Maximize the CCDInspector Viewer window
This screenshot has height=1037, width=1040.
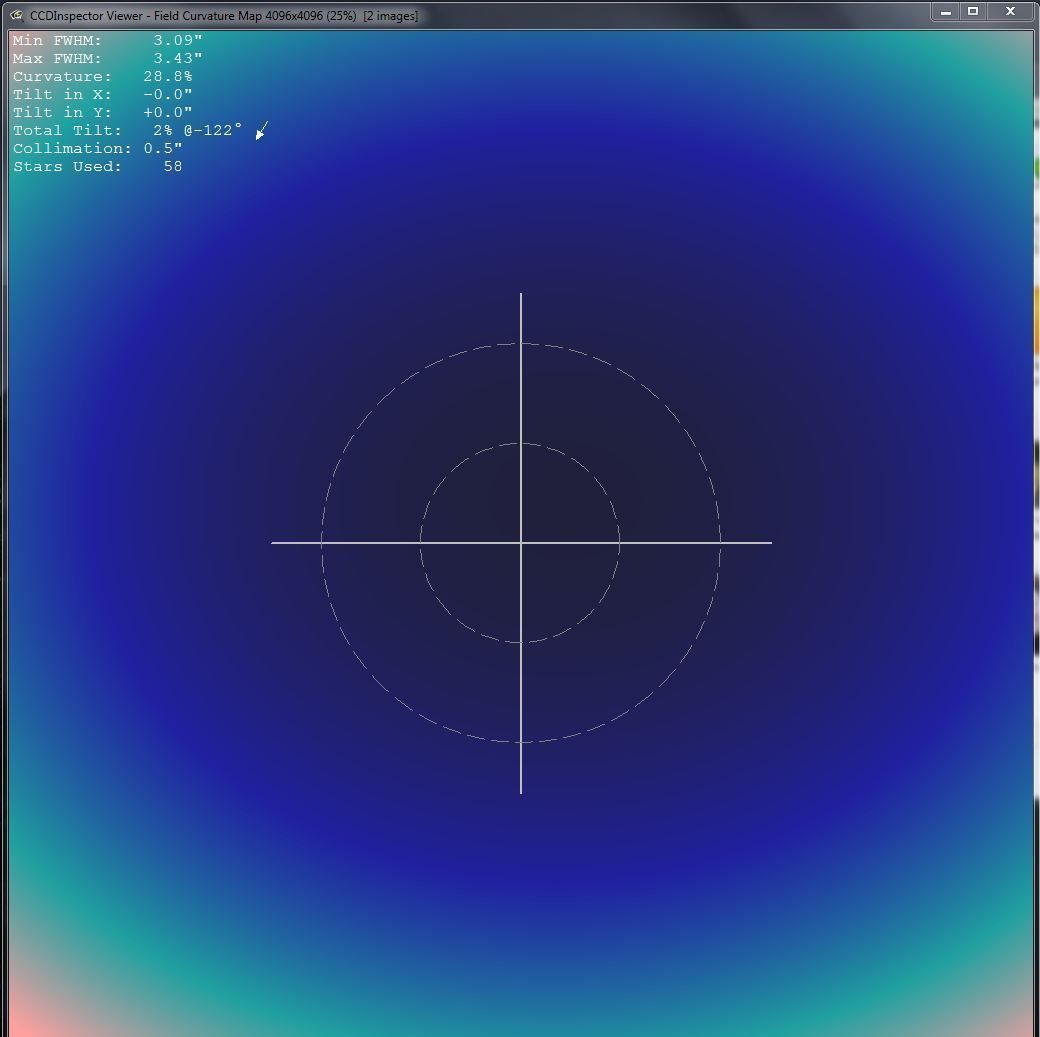(x=973, y=12)
